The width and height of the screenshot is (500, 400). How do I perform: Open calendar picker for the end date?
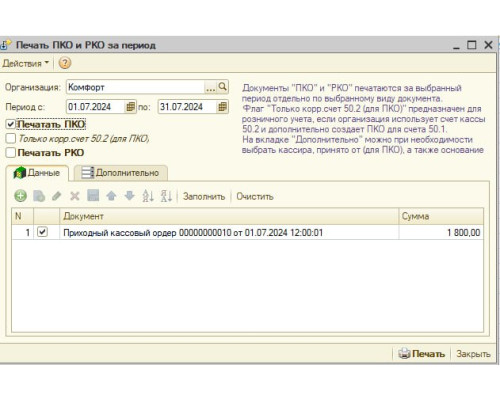point(222,107)
